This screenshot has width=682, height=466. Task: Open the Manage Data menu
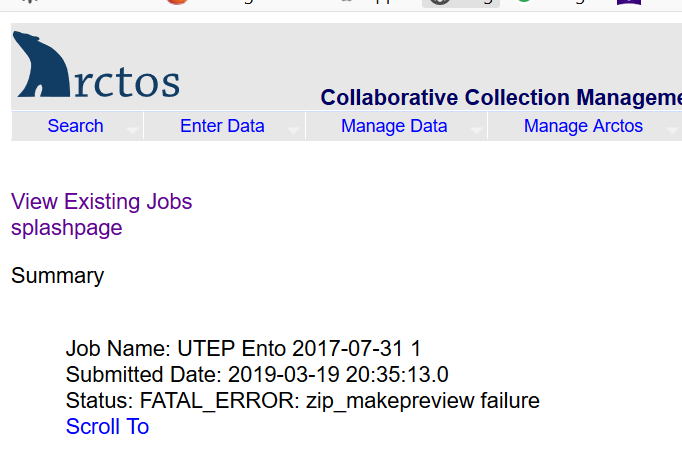(394, 126)
